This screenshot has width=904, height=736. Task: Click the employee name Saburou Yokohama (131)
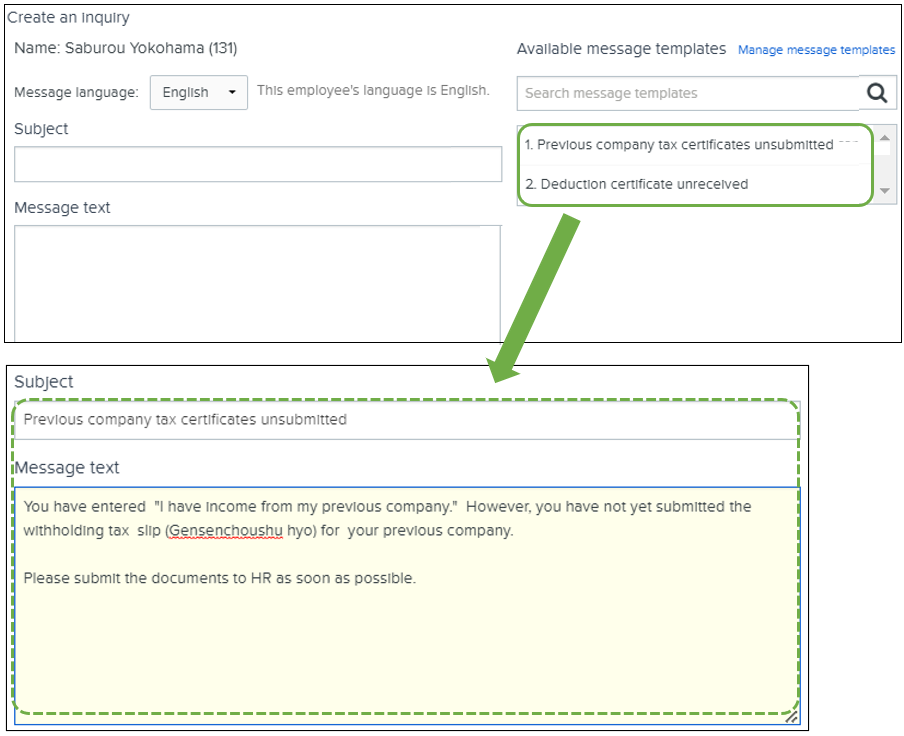point(126,48)
